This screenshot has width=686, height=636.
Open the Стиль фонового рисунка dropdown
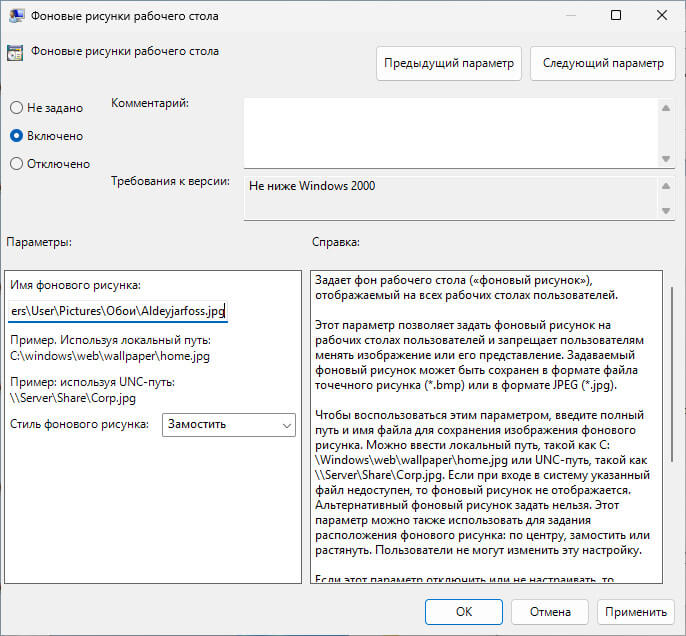(x=229, y=425)
